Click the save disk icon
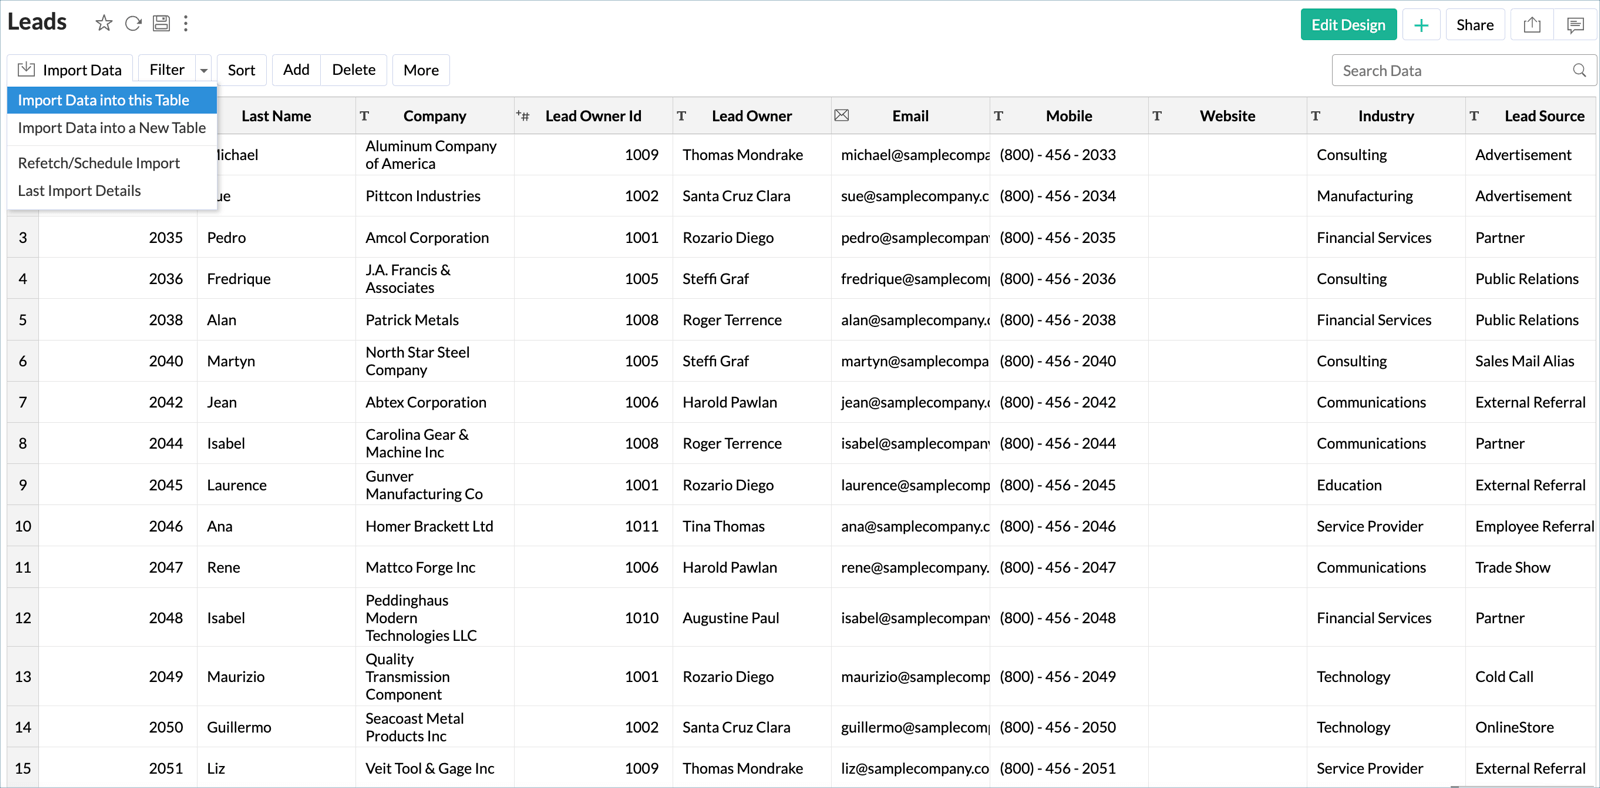This screenshot has width=1600, height=788. pos(161,23)
